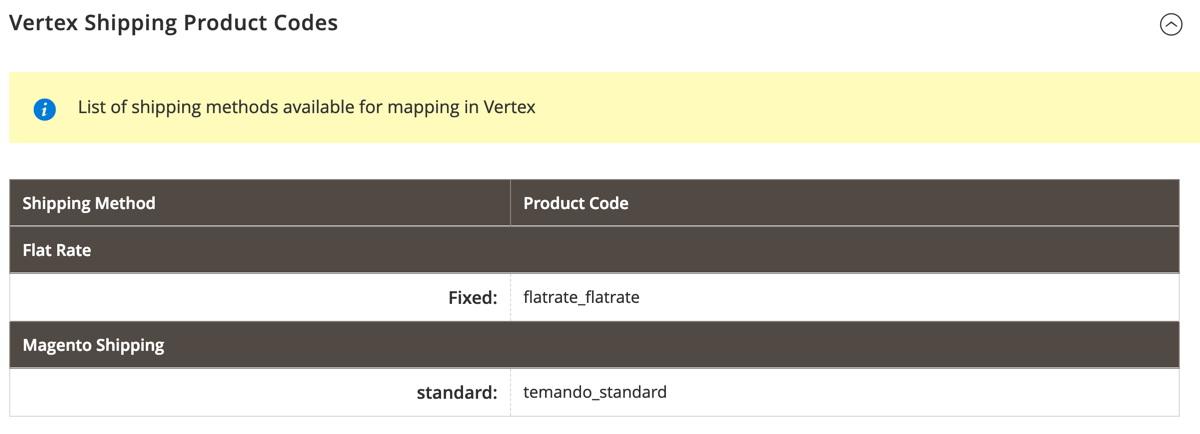Select the Magento Shipping group row

pyautogui.click(x=595, y=345)
